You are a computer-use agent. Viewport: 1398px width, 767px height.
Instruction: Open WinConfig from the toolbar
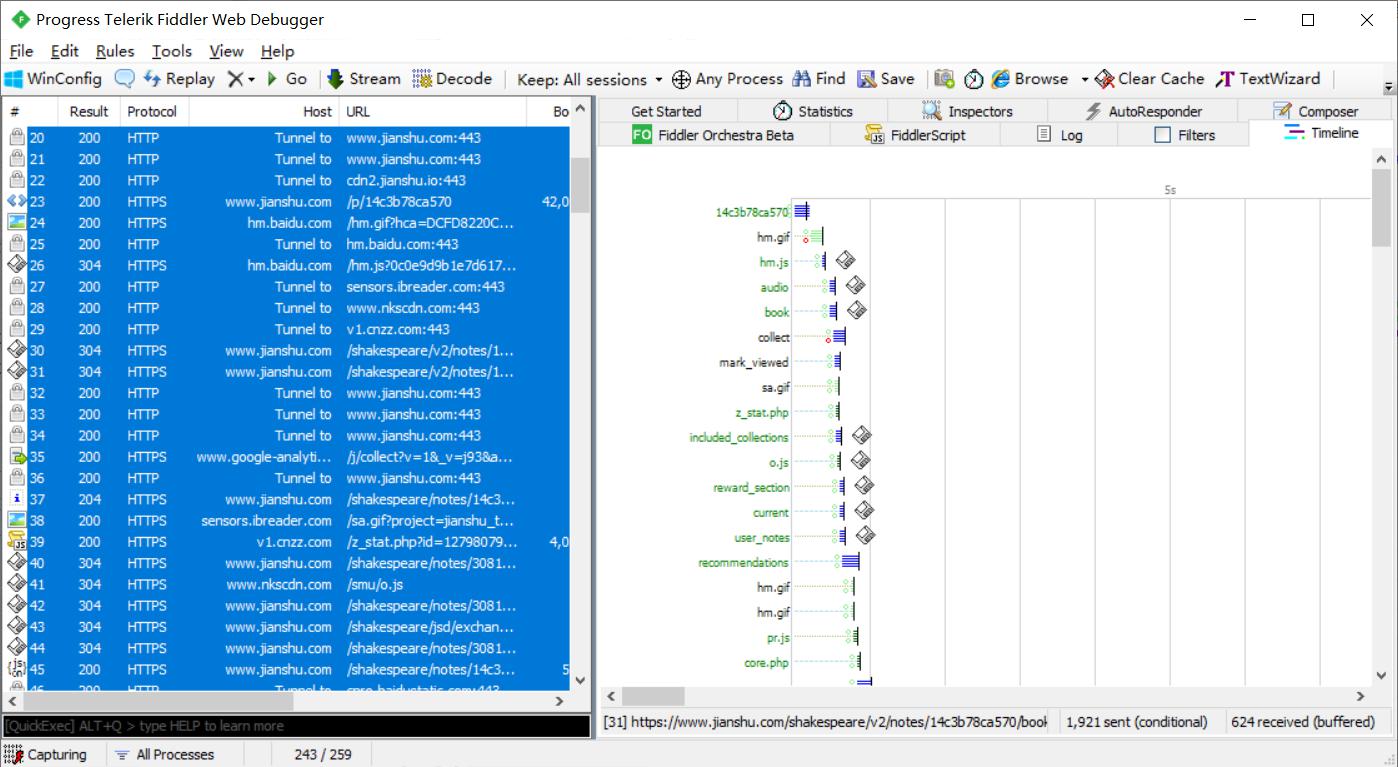point(54,79)
